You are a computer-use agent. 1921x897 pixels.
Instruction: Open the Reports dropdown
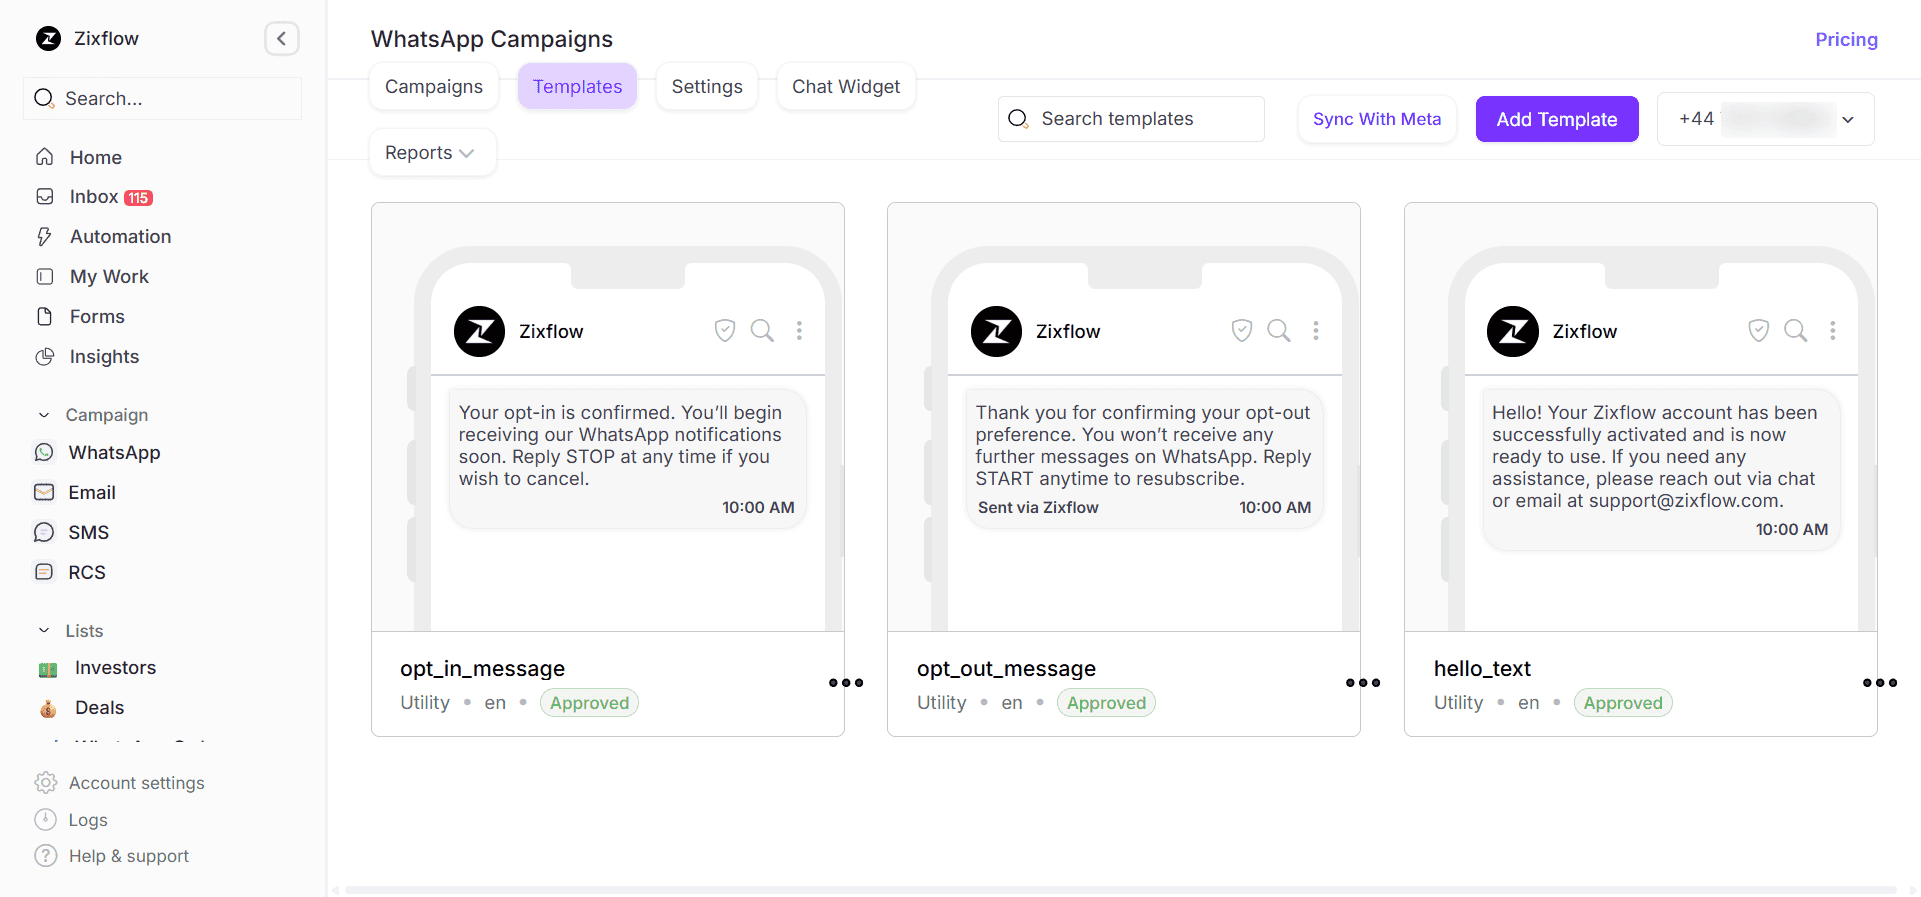pyautogui.click(x=433, y=153)
